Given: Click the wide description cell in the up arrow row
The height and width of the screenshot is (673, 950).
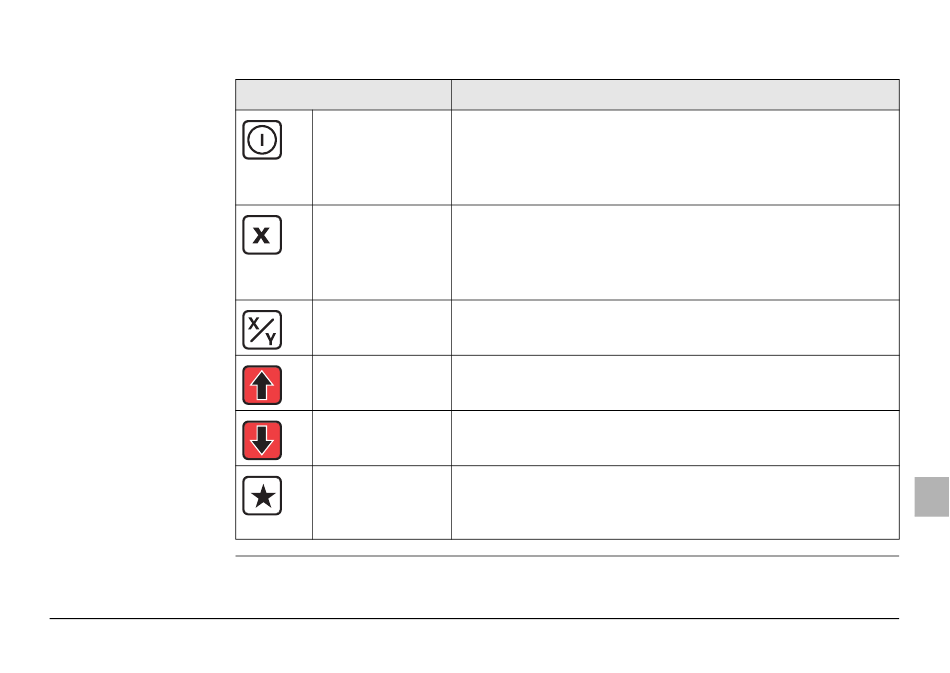Looking at the screenshot, I should pos(675,383).
